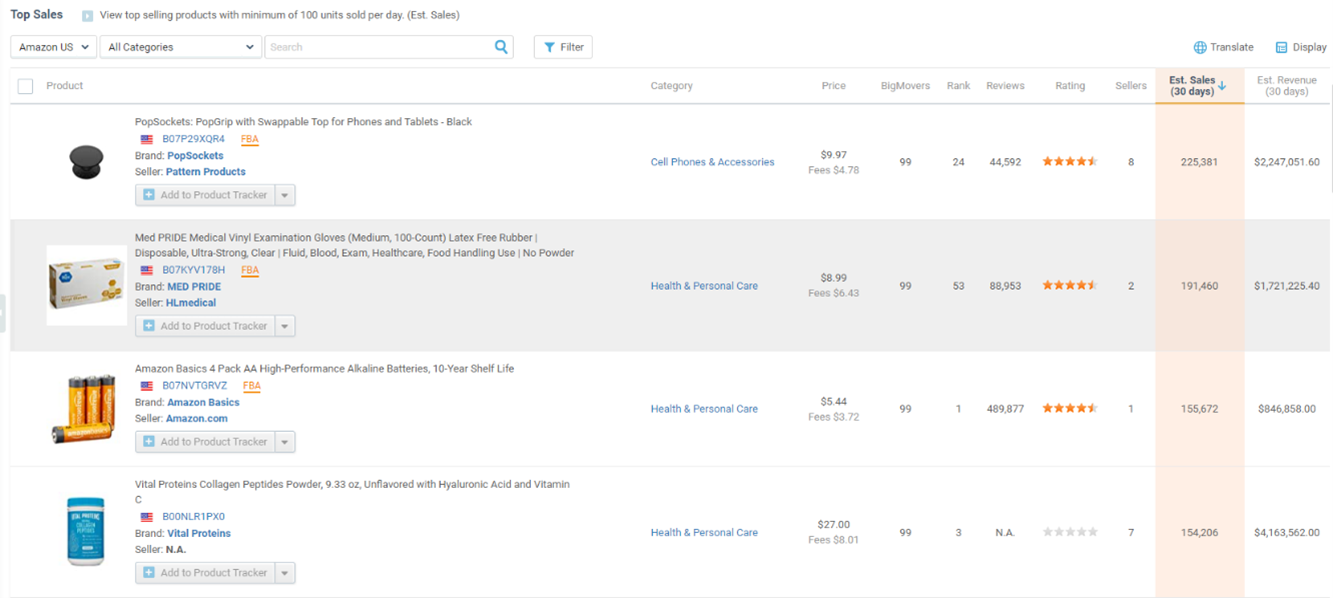Sort by the Est. Revenue column header
The image size is (1333, 598).
tap(1287, 86)
